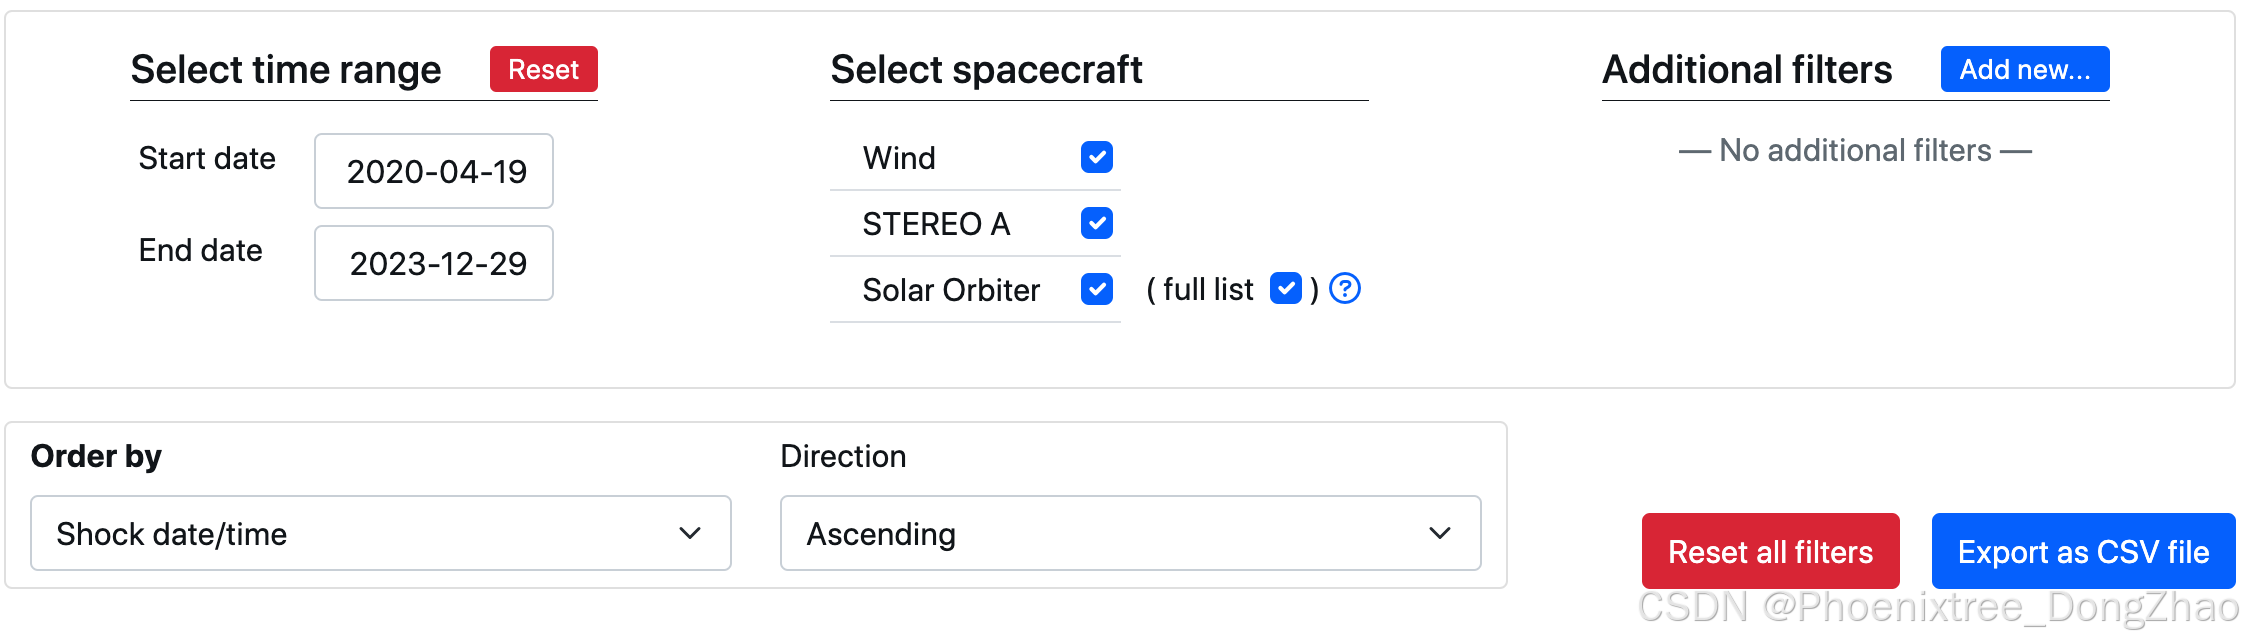This screenshot has width=2244, height=642.
Task: Click Export as CSV file button
Action: (2083, 551)
